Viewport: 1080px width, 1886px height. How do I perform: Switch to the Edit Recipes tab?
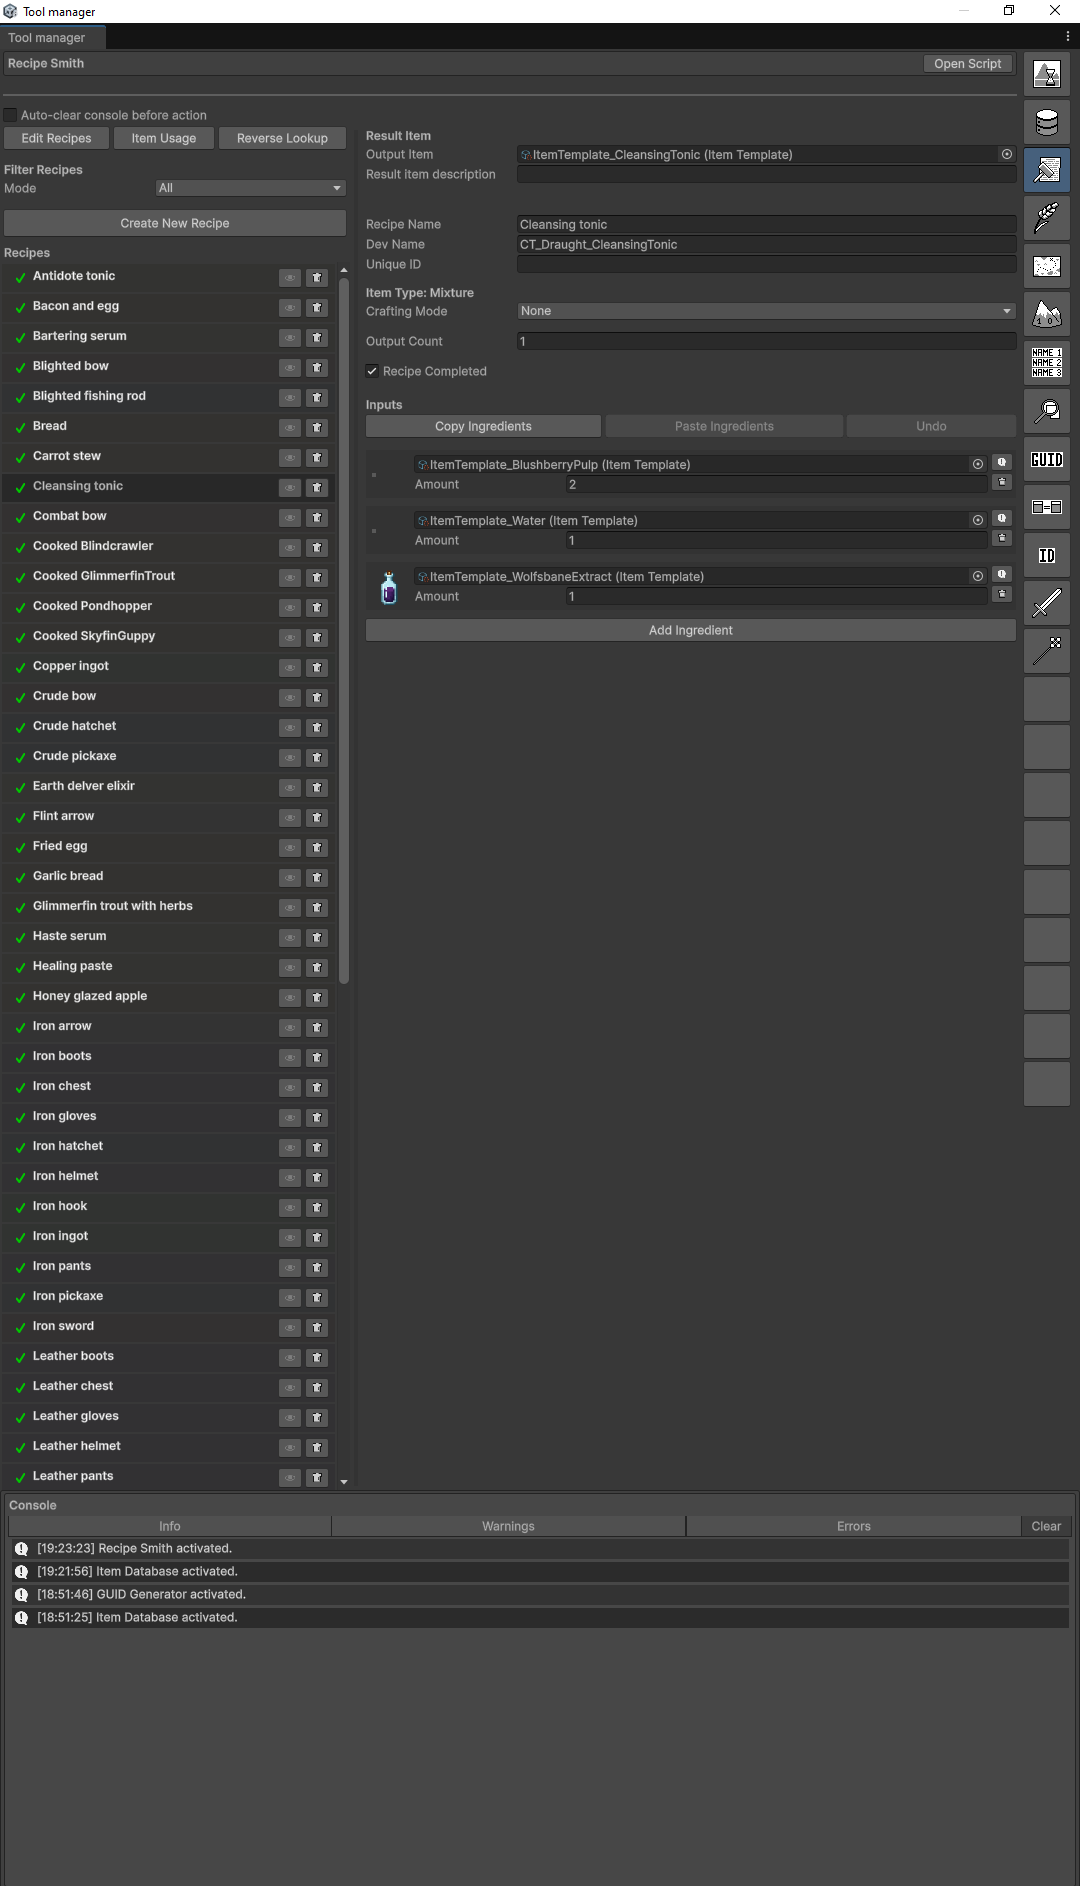[56, 138]
